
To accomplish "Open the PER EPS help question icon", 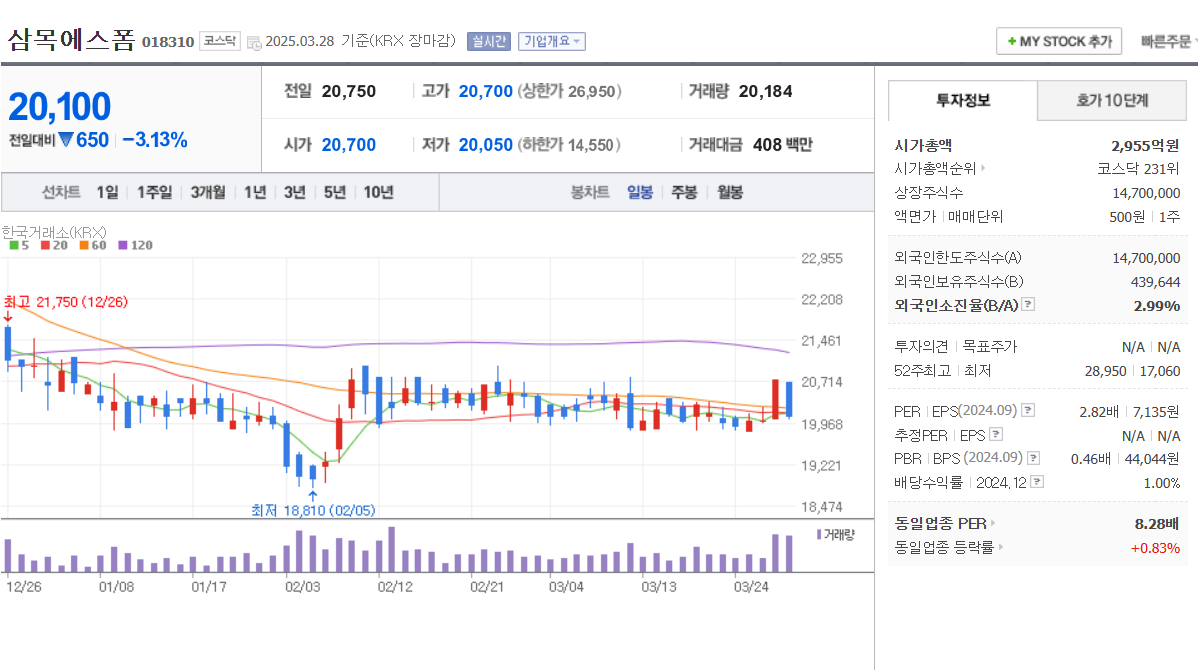I will click(1028, 410).
